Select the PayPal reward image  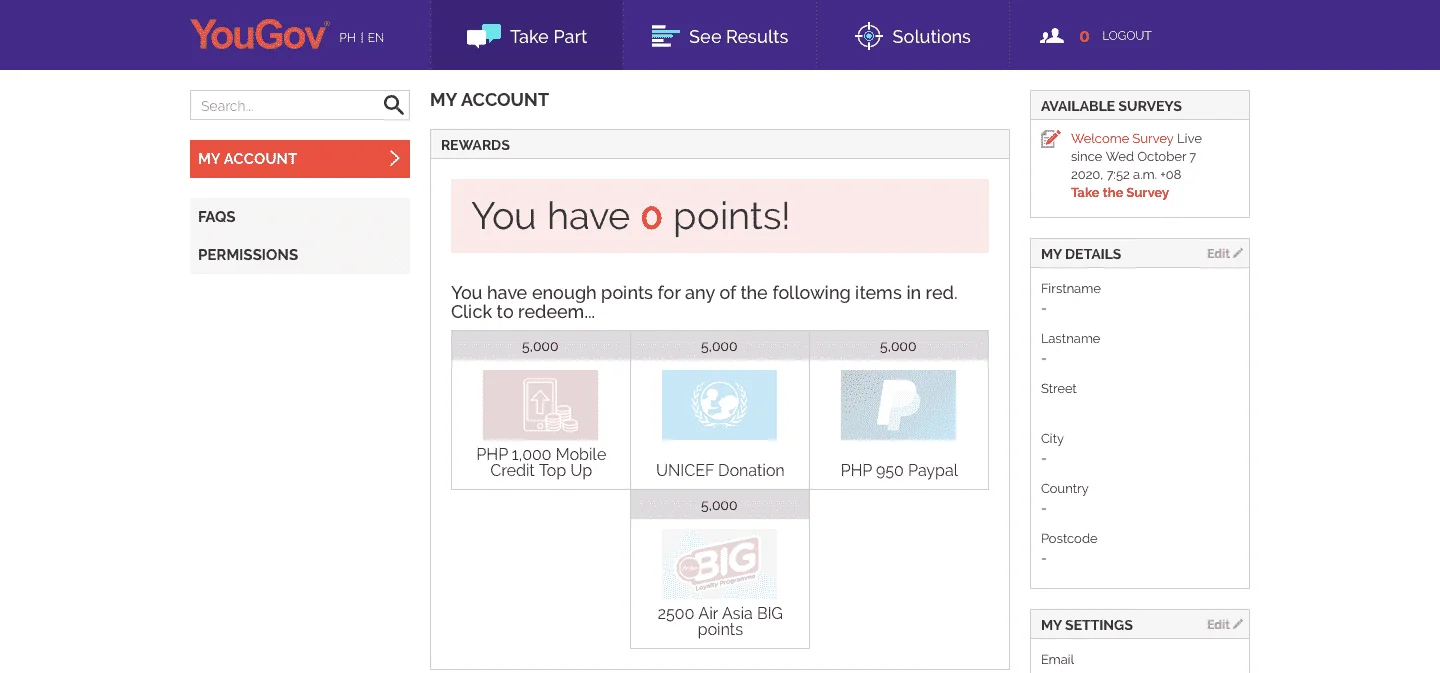point(898,405)
